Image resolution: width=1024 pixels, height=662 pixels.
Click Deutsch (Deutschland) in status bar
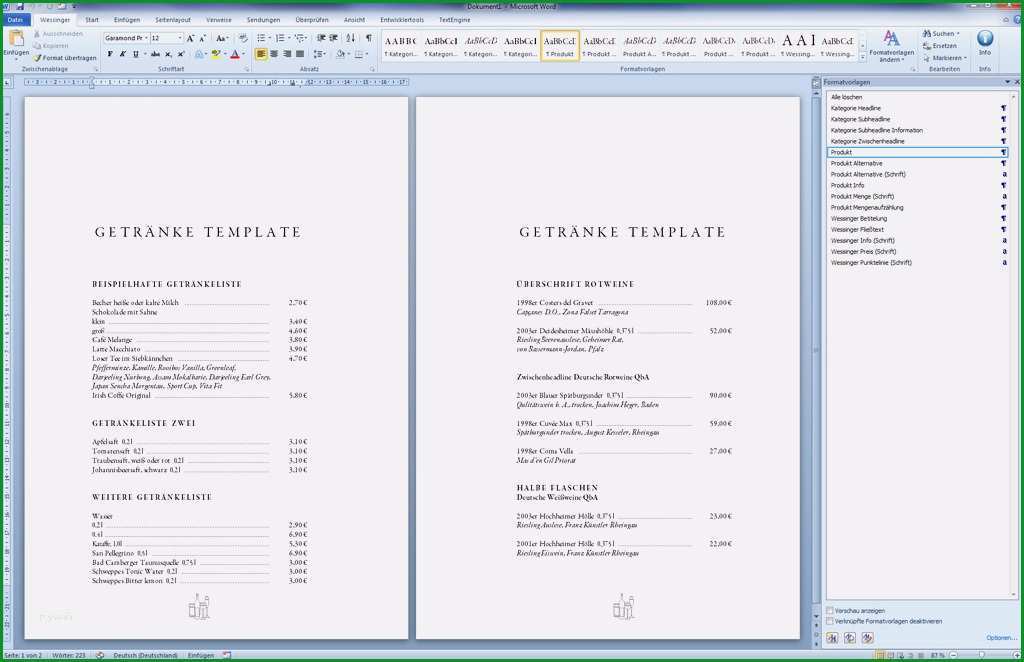[x=146, y=655]
